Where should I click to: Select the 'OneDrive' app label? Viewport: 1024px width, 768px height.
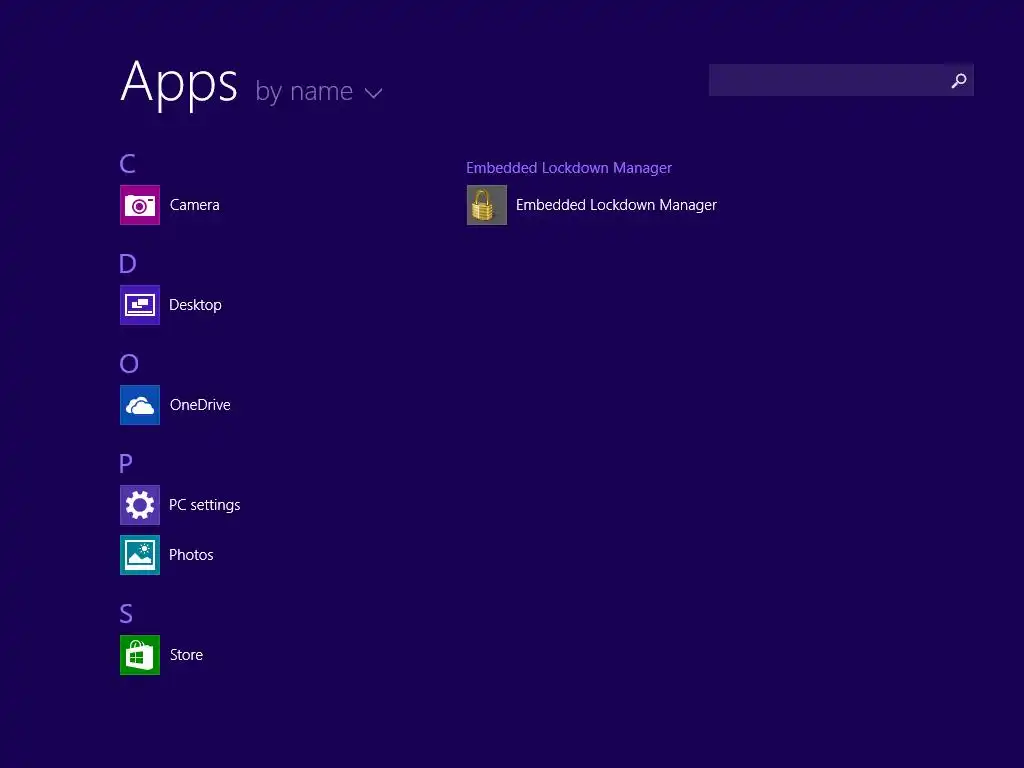[200, 405]
